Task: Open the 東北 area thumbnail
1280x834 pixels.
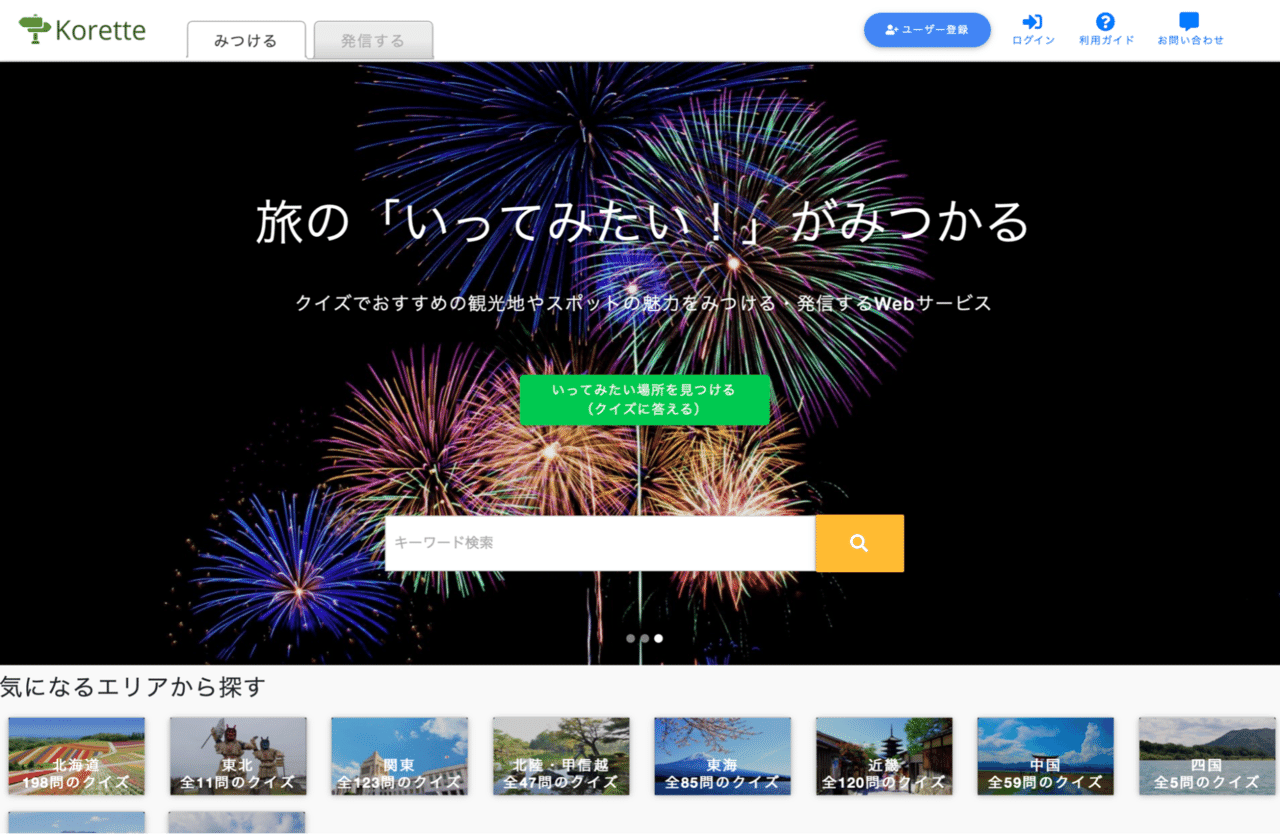Action: click(238, 756)
